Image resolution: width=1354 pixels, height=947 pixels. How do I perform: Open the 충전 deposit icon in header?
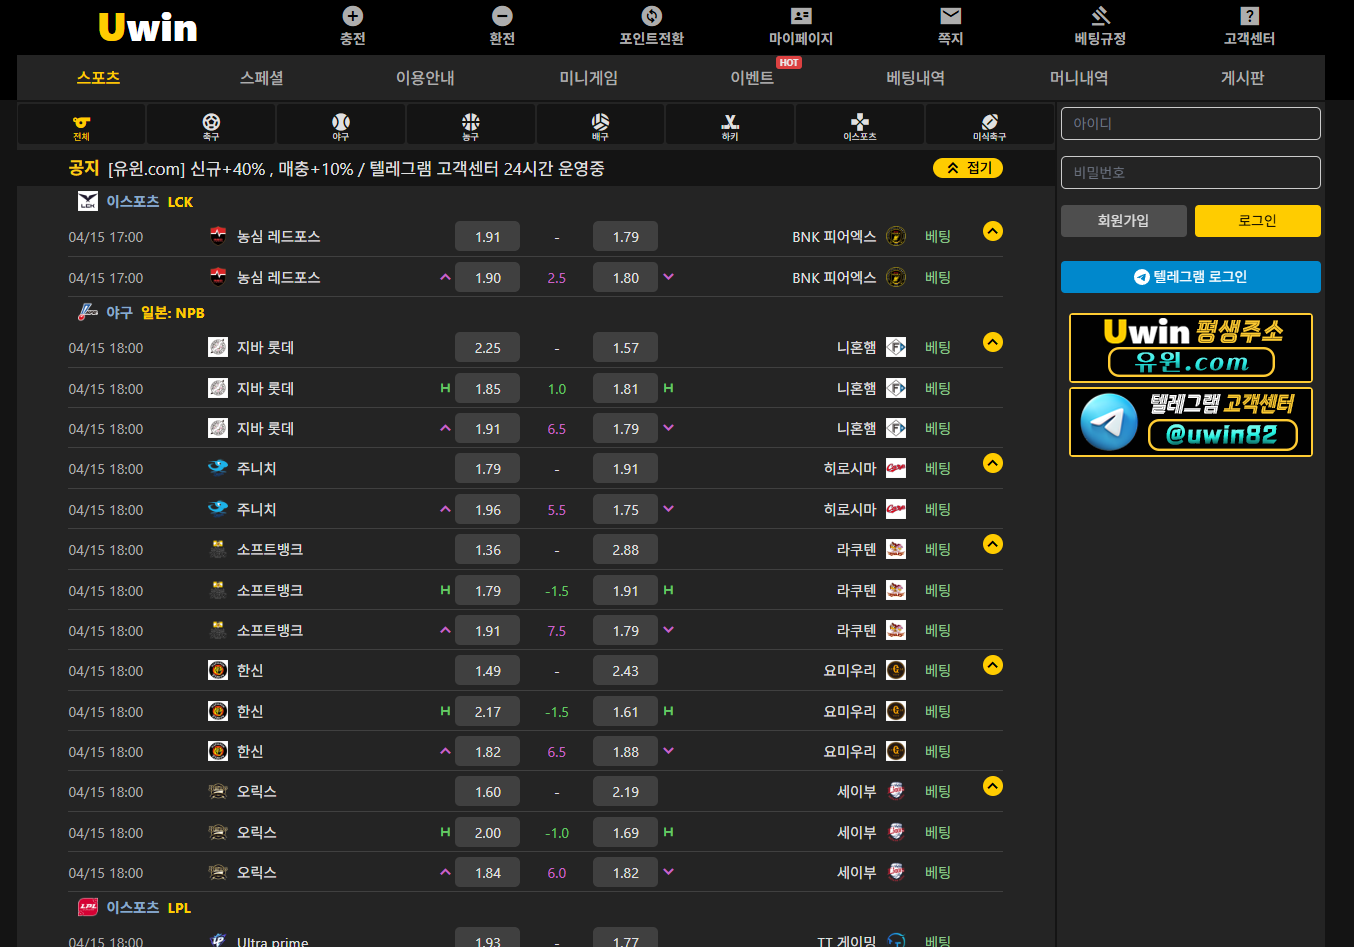353,26
